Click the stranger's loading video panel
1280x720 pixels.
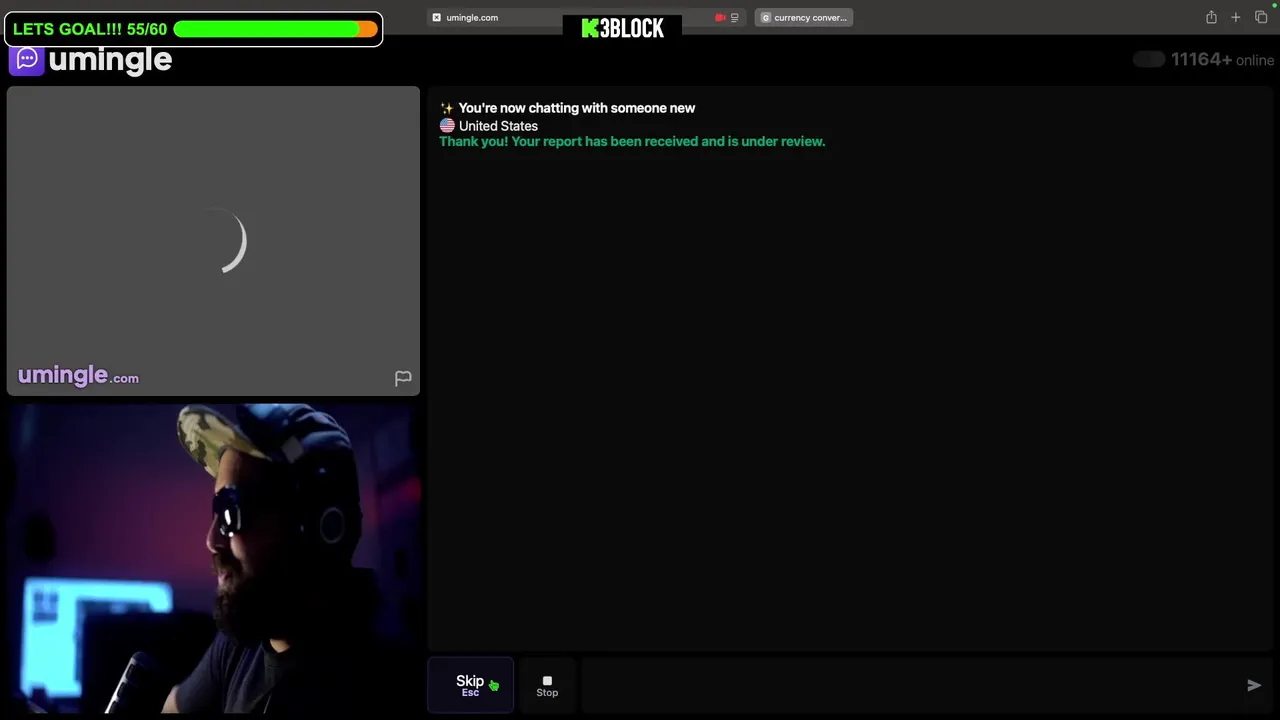tap(213, 241)
